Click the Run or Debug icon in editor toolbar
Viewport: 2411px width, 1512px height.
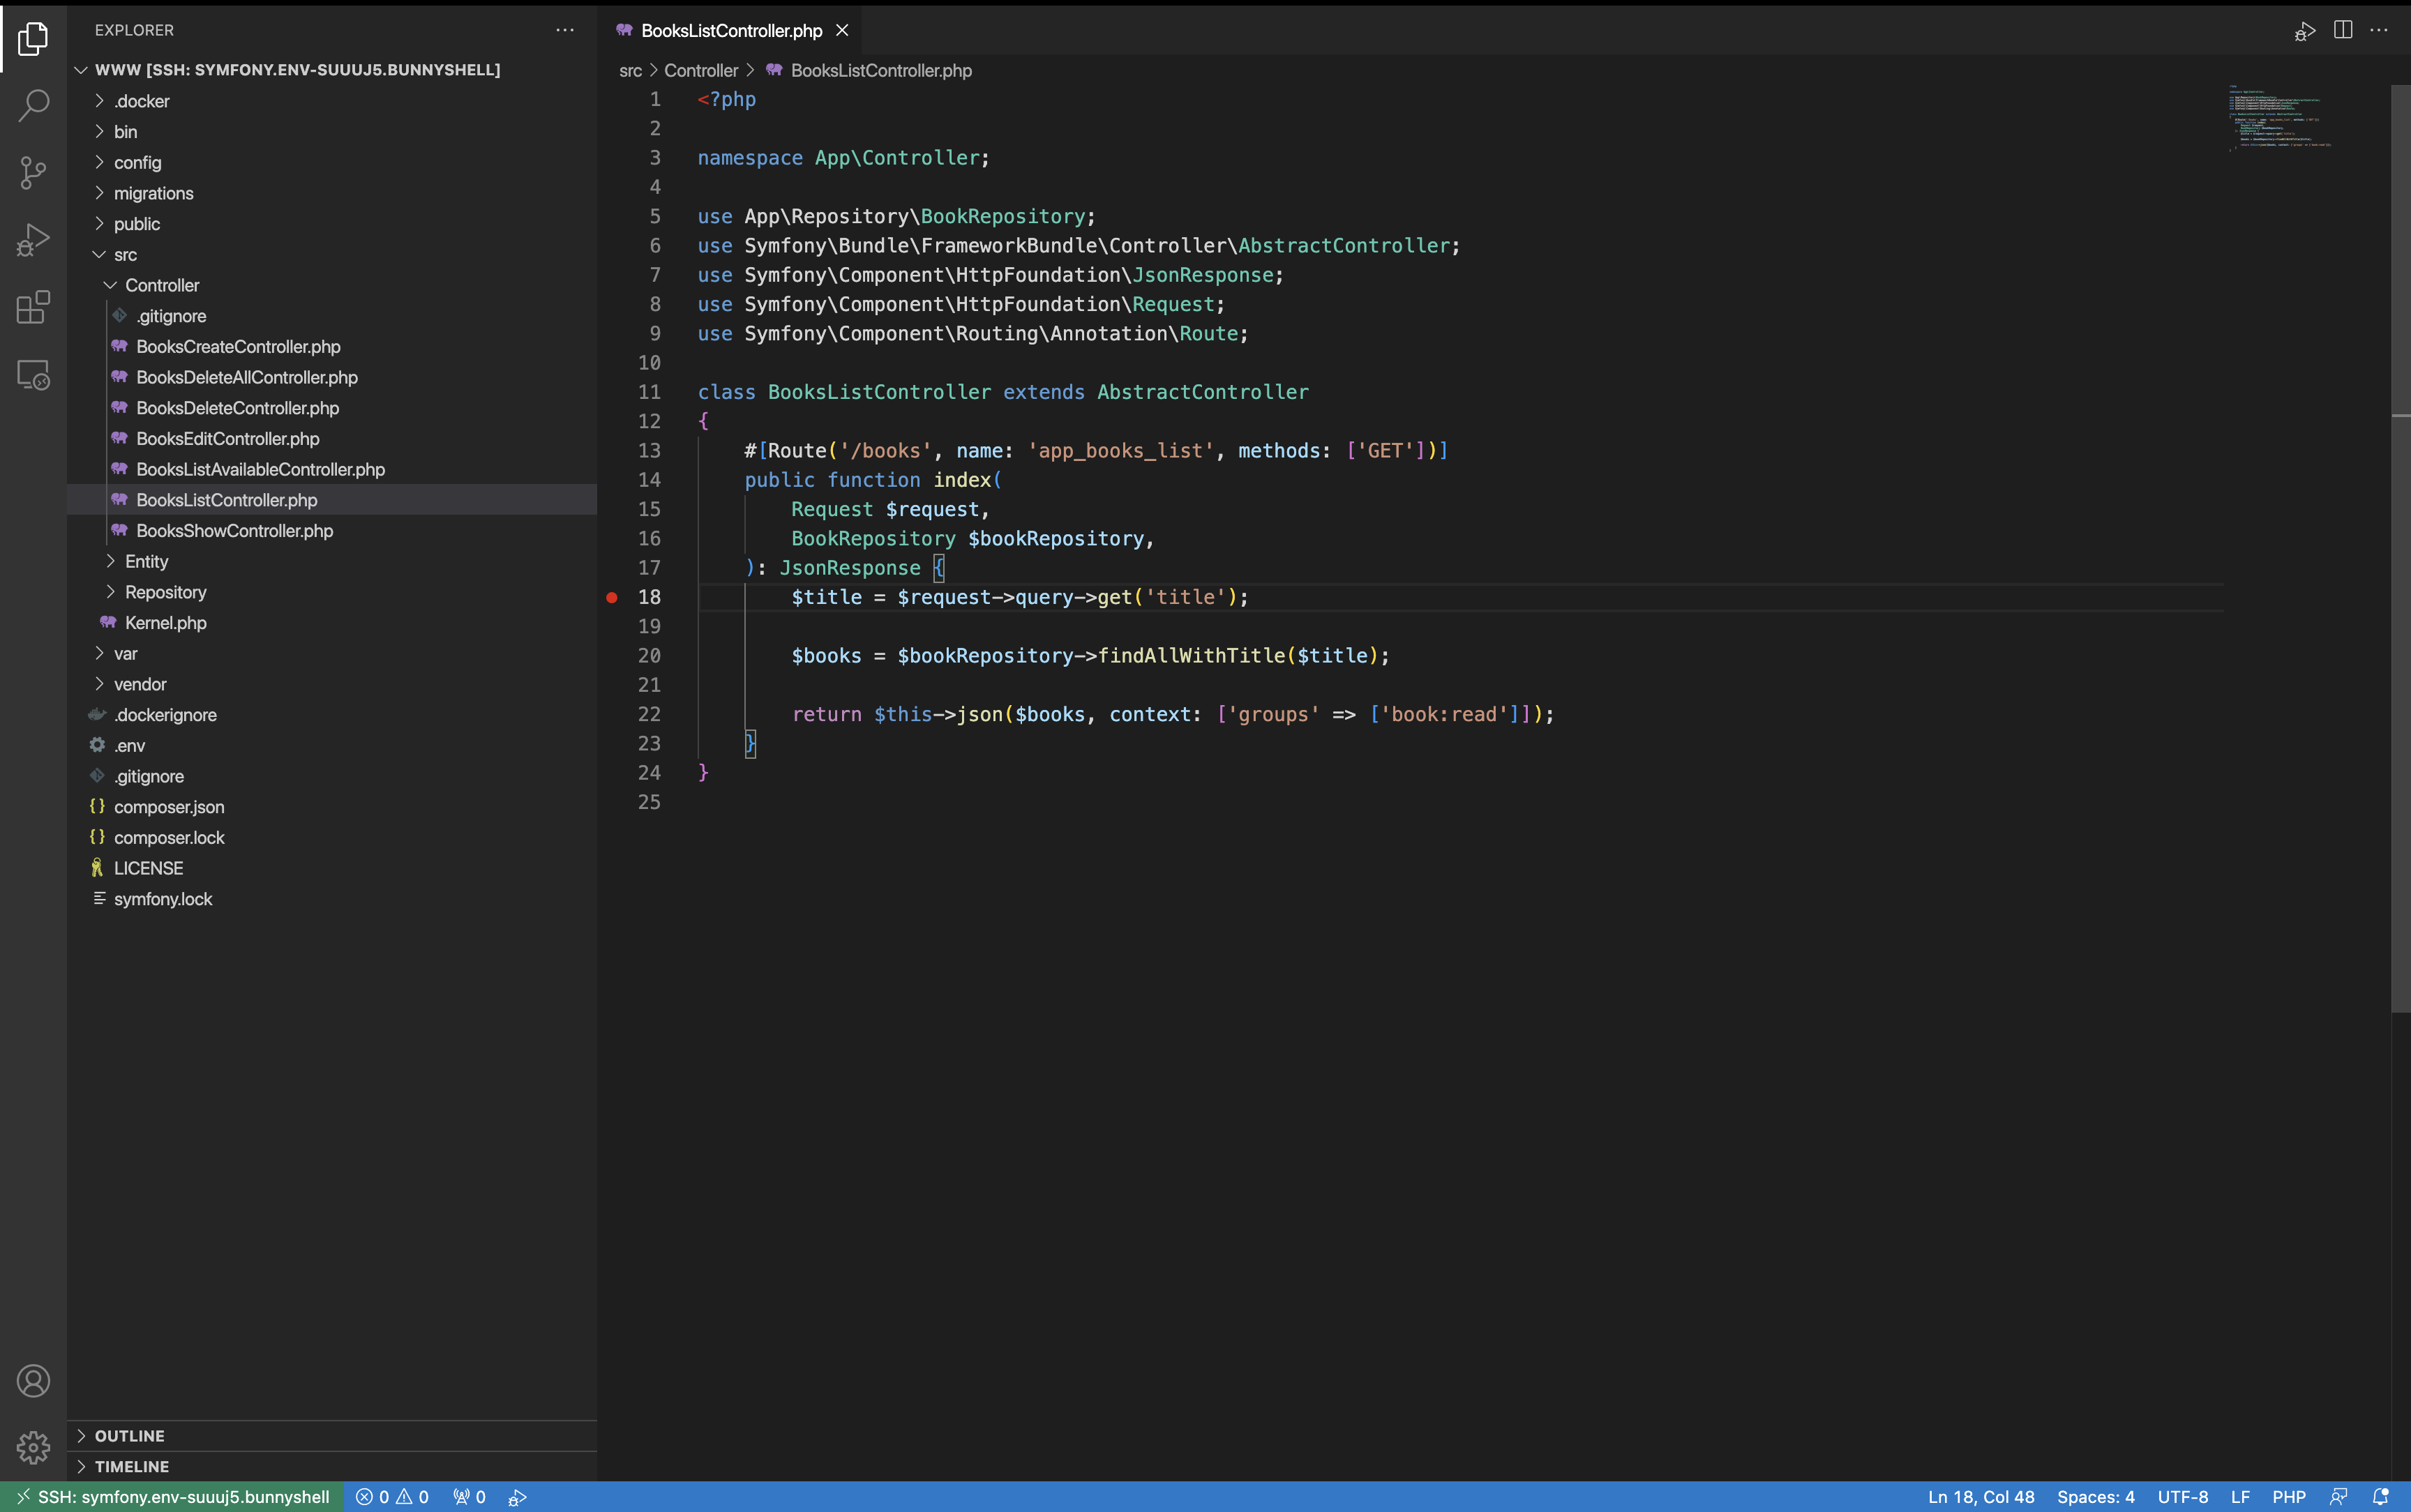pyautogui.click(x=2305, y=31)
